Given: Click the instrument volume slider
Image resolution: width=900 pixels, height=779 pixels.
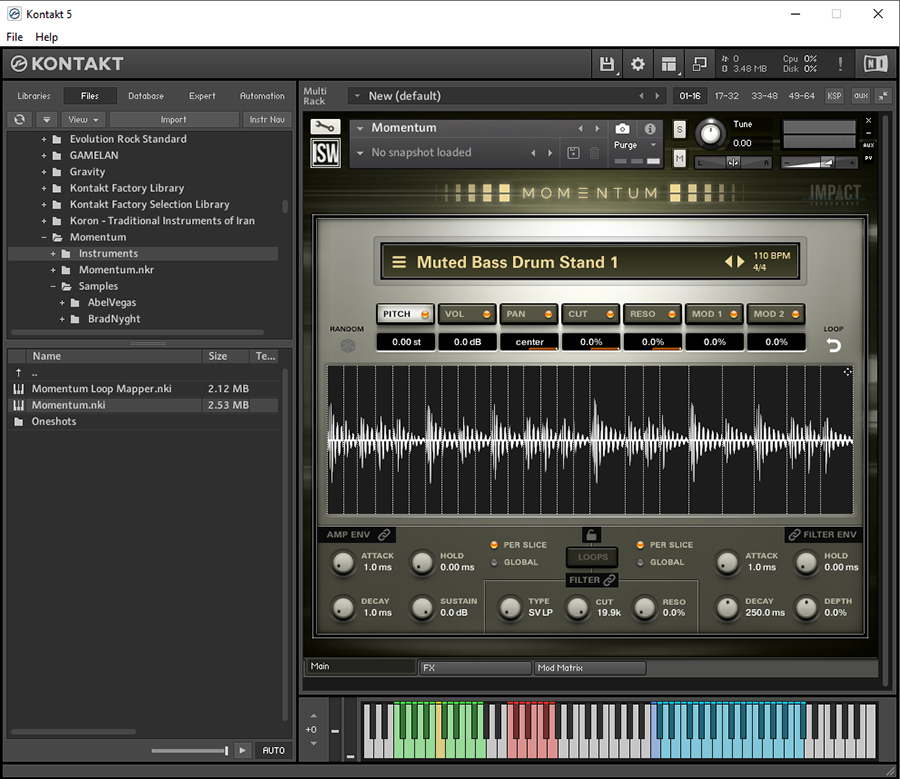Looking at the screenshot, I should (818, 163).
